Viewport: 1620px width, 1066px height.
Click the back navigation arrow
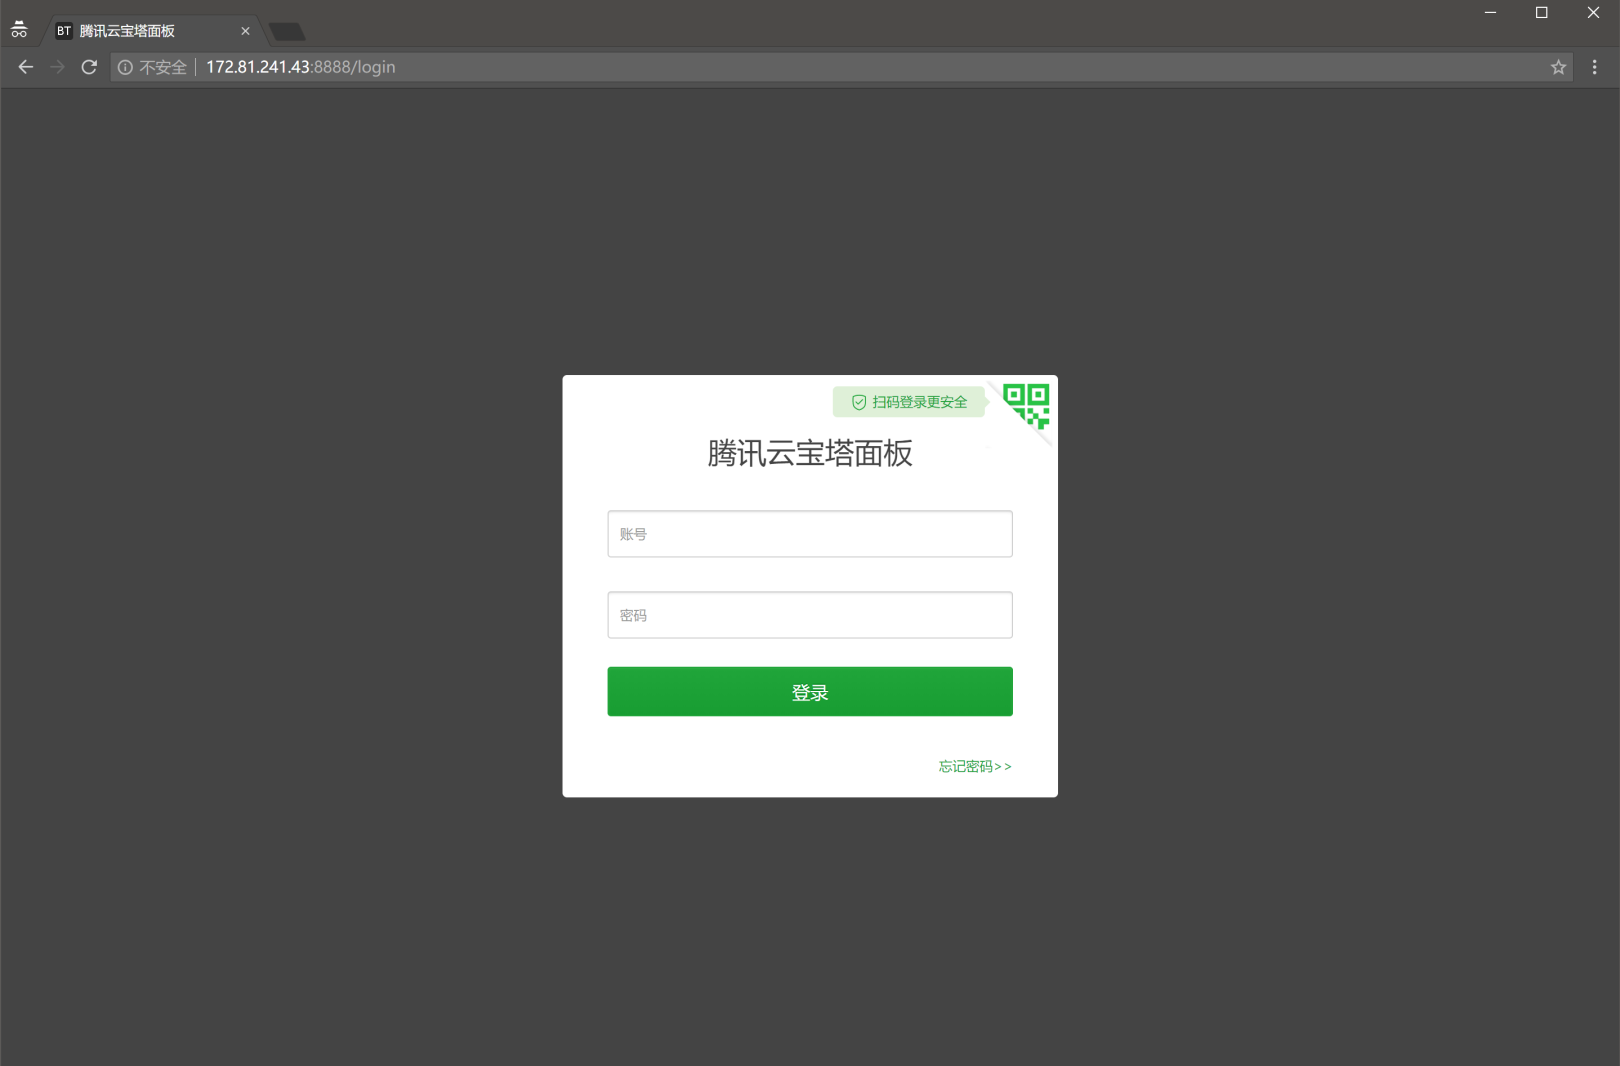click(25, 67)
